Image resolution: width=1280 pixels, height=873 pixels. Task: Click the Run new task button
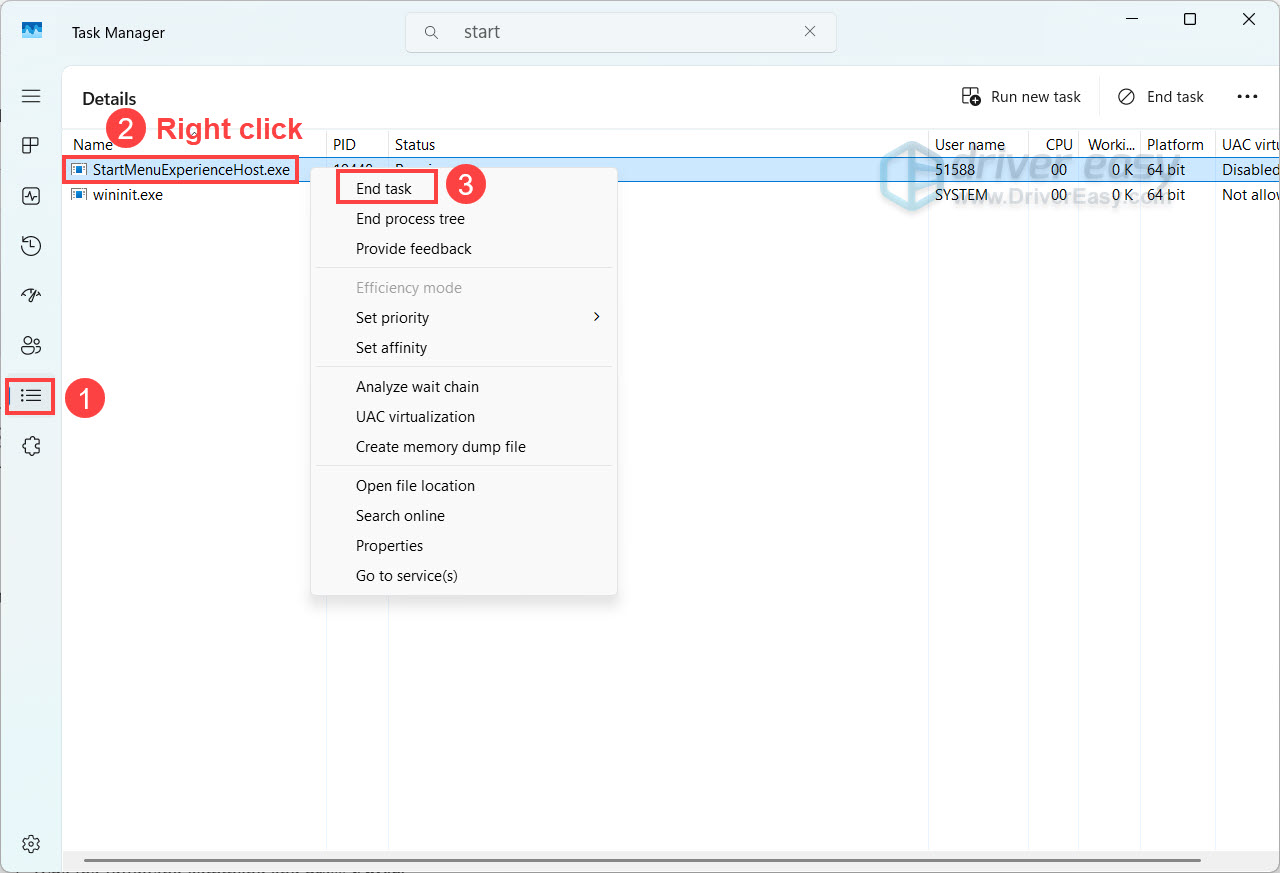[1021, 97]
